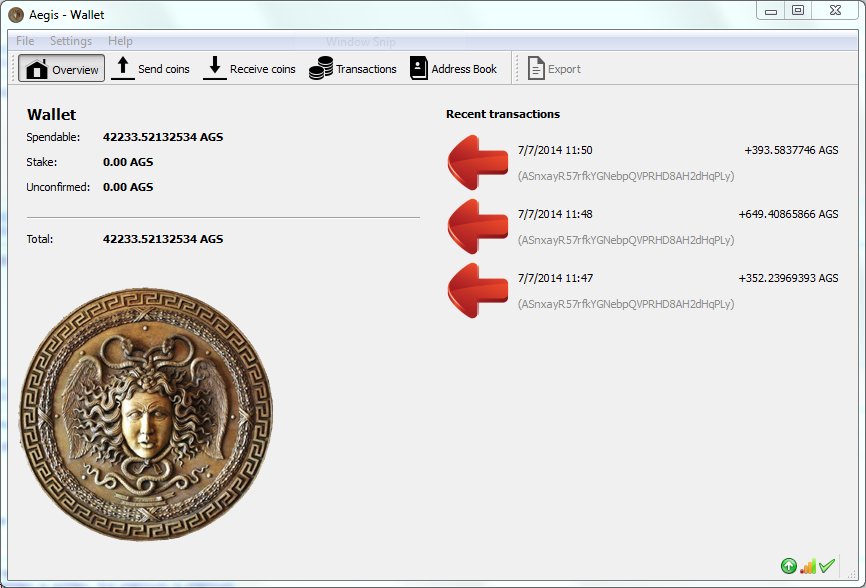The image size is (866, 588).
Task: Click the Send coins label
Action: 163,69
